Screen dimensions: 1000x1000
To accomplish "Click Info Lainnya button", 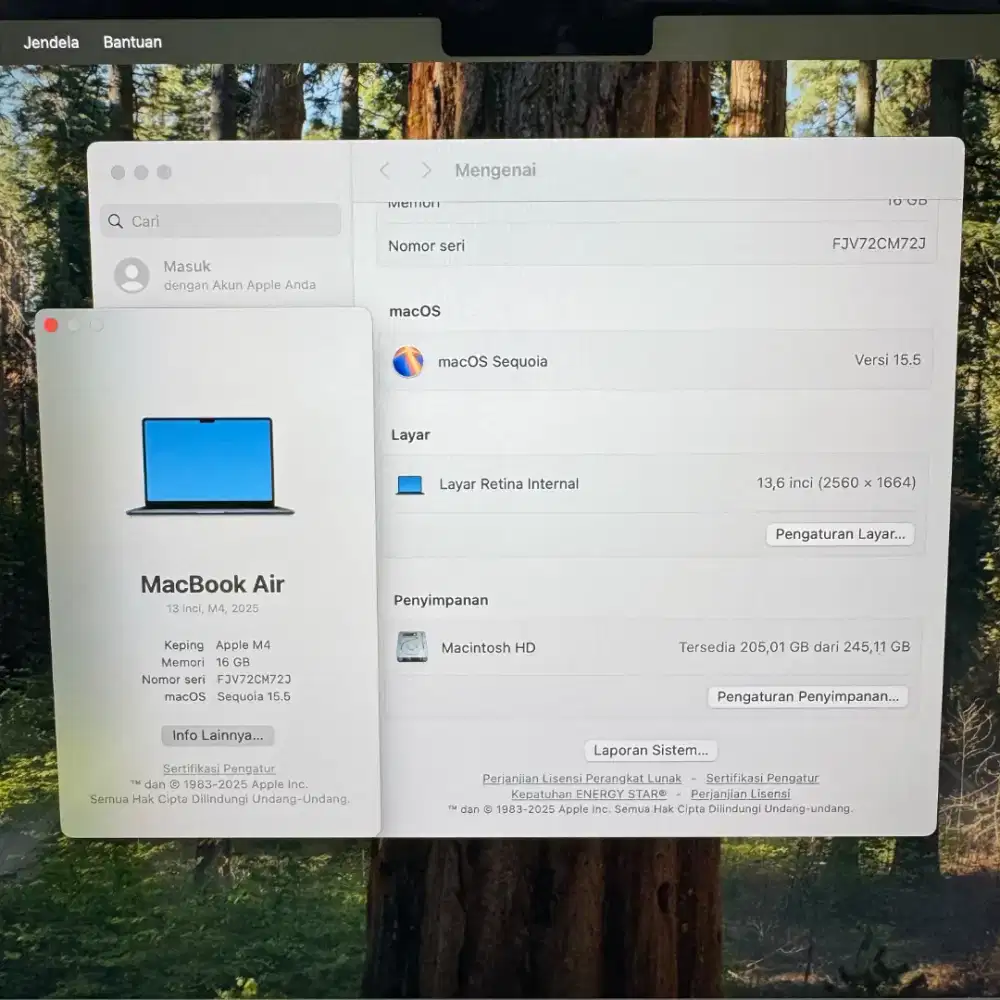I will coord(217,735).
